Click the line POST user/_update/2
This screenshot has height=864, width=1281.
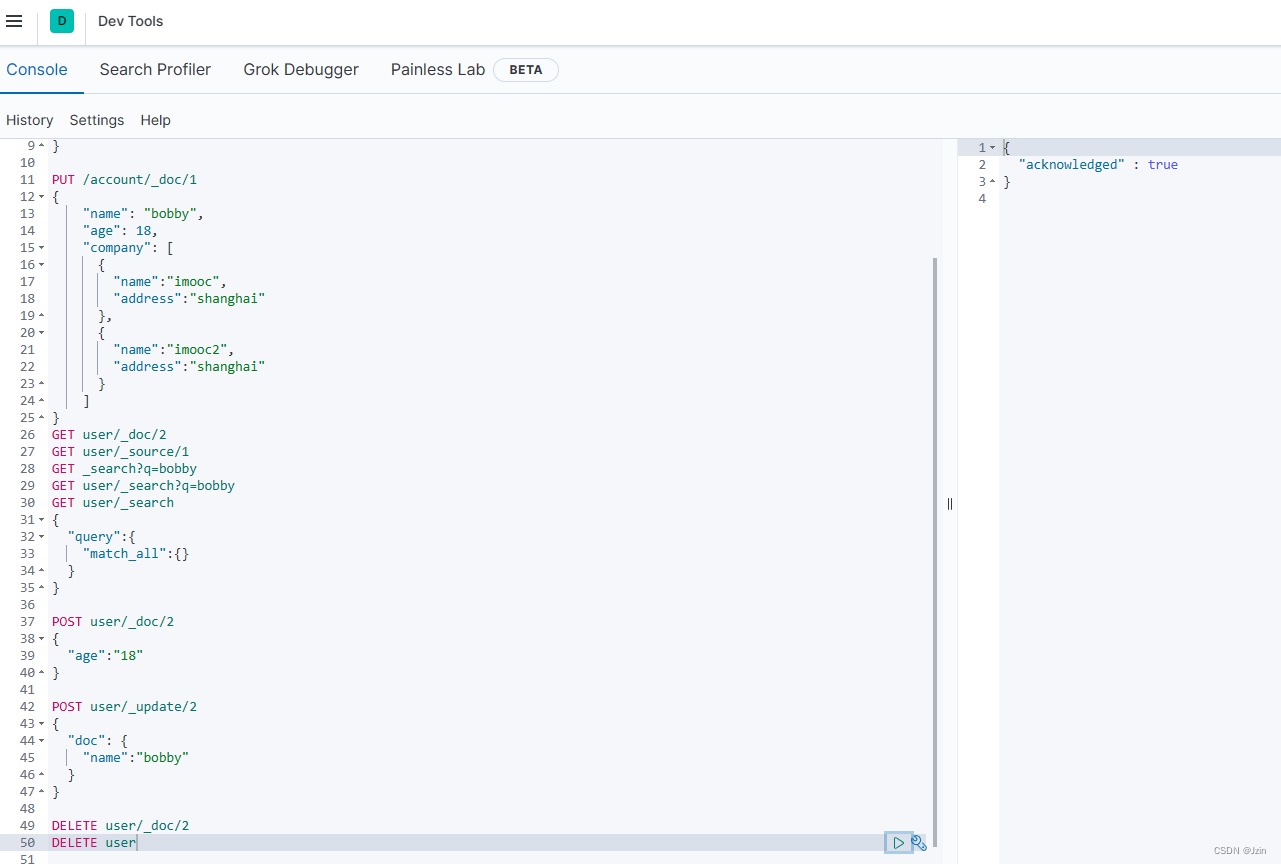(x=125, y=707)
